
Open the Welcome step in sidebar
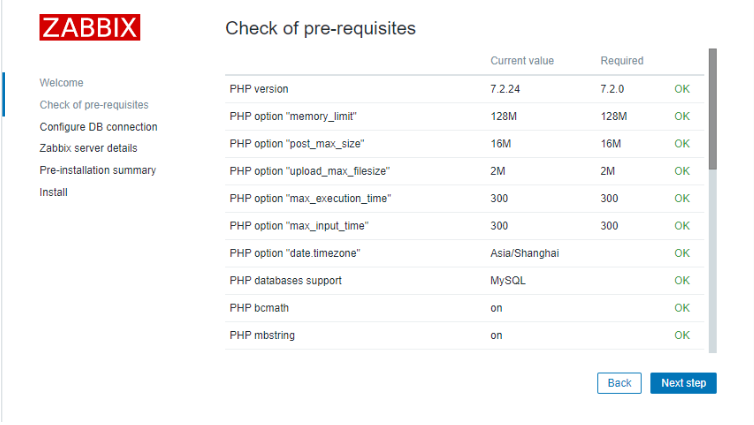[x=62, y=83]
